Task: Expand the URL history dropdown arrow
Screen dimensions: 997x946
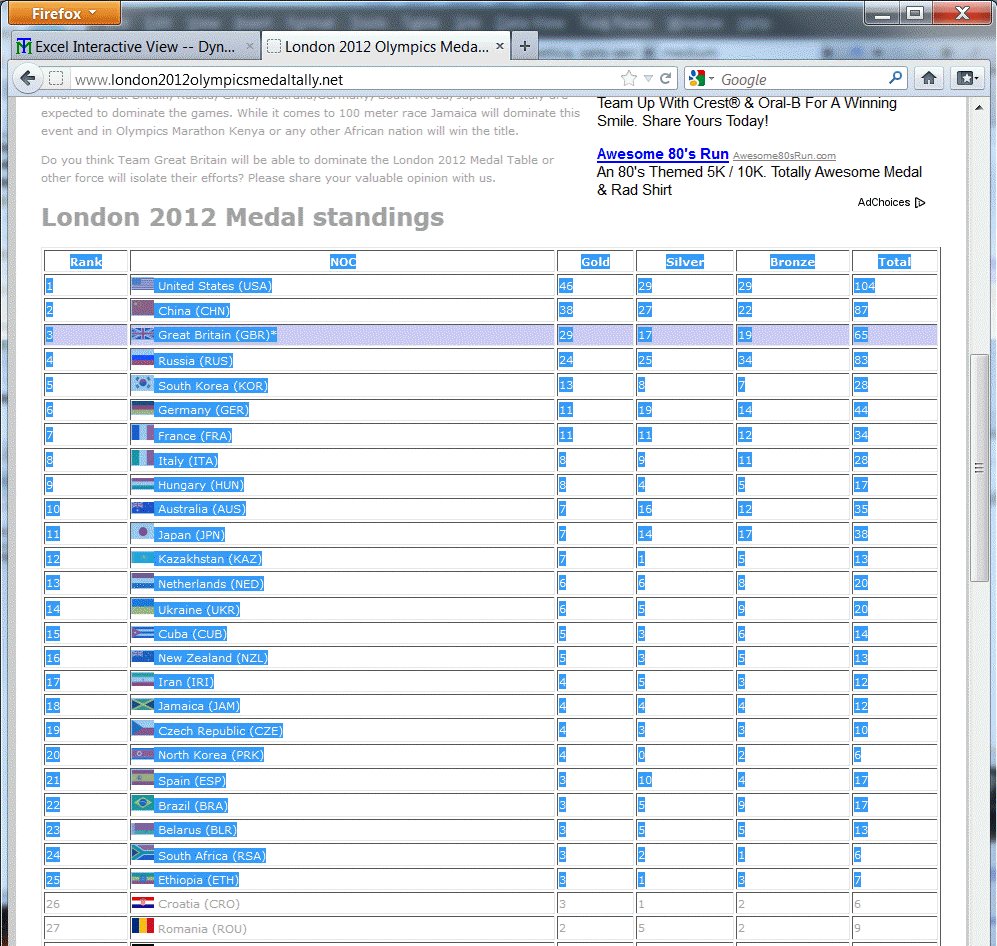Action: click(x=648, y=79)
